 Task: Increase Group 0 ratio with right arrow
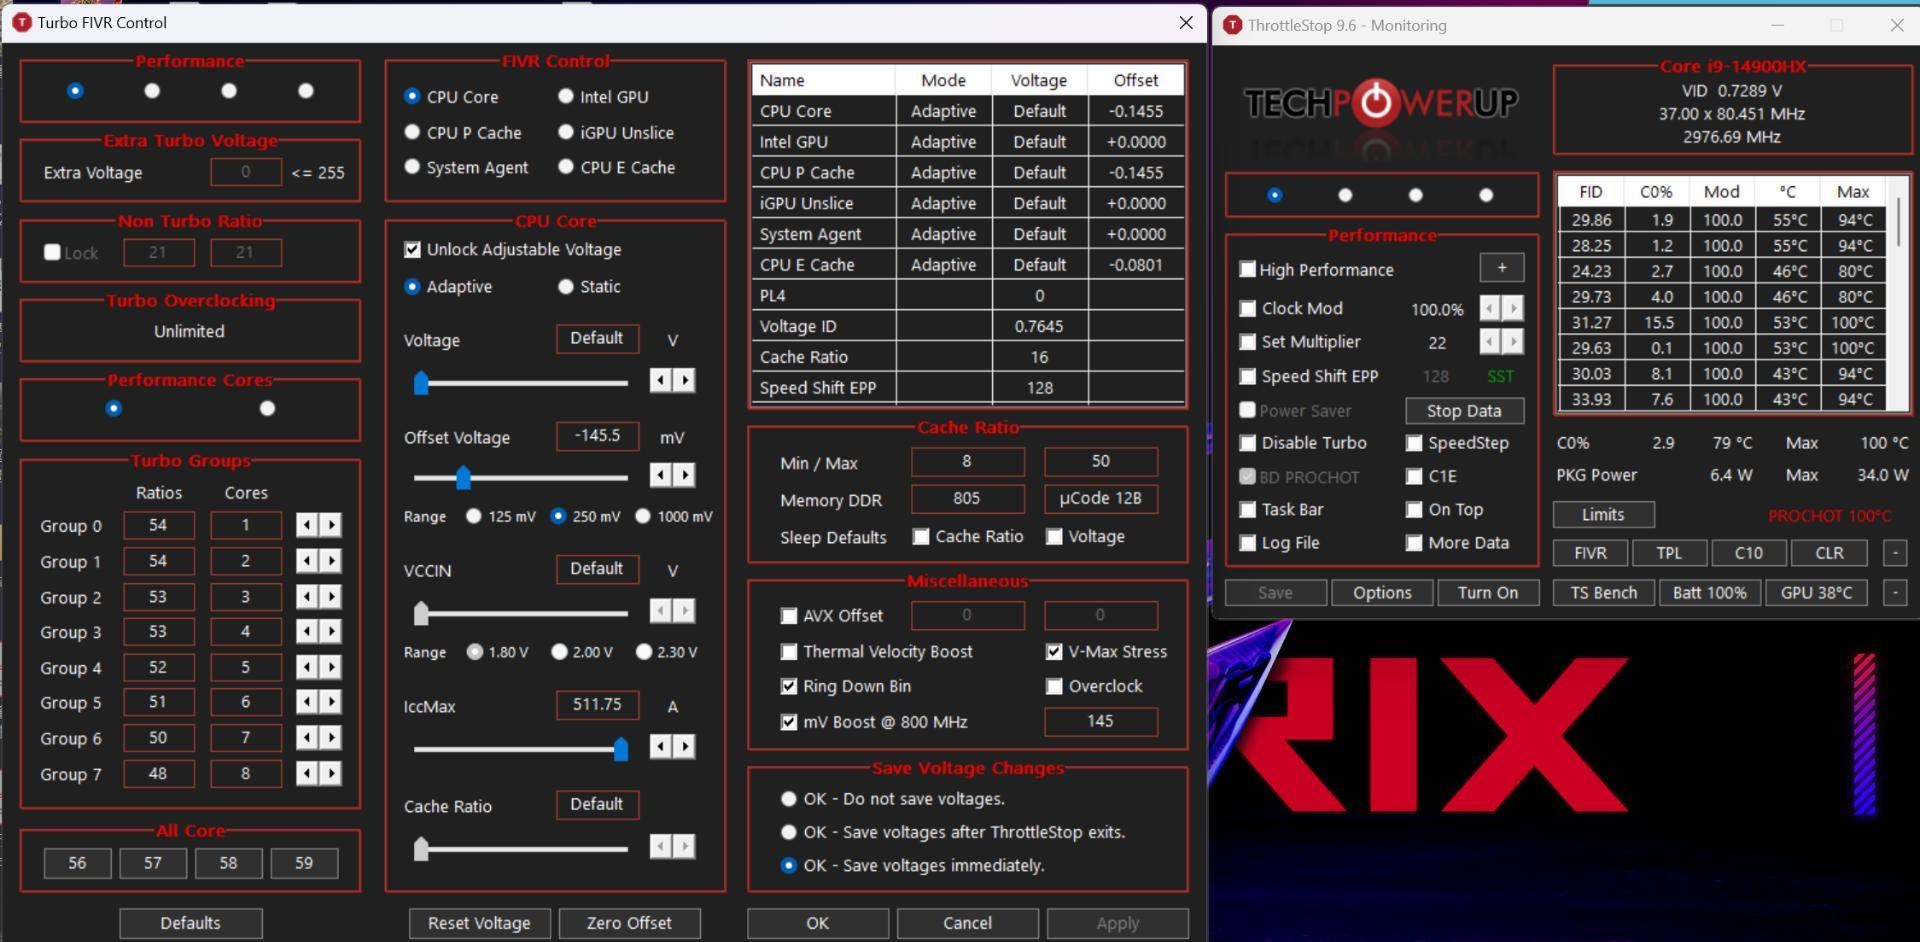(x=332, y=524)
